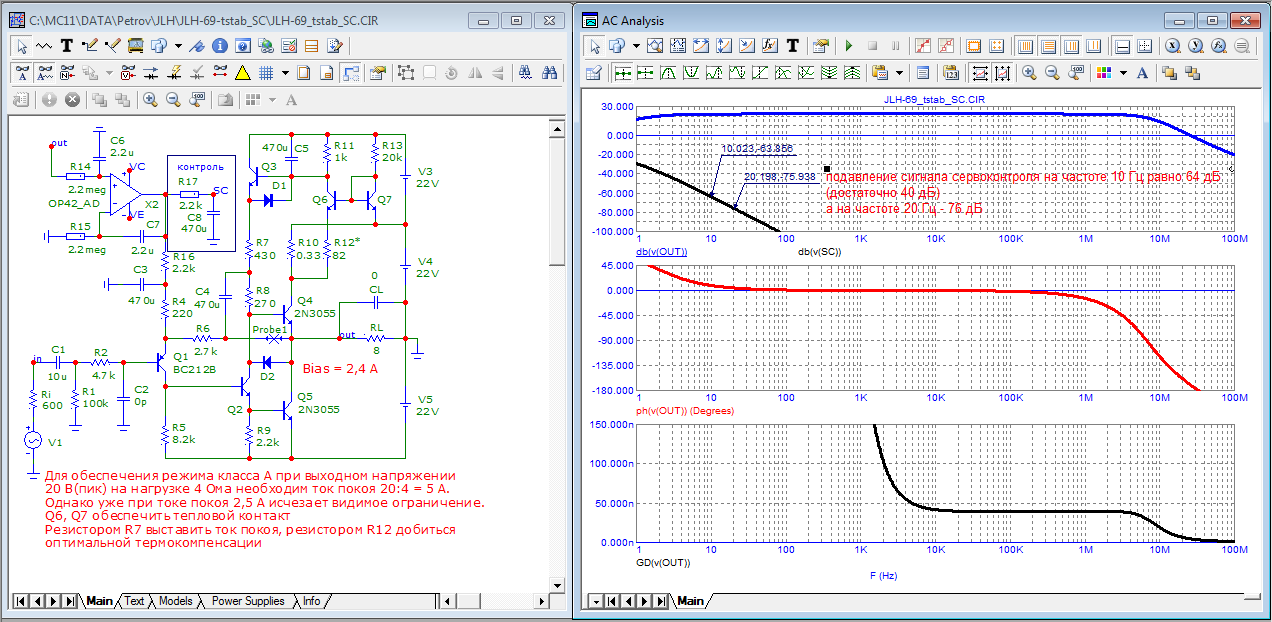Toggle the grid display icon in schematic
Image resolution: width=1272 pixels, height=622 pixels.
click(266, 72)
